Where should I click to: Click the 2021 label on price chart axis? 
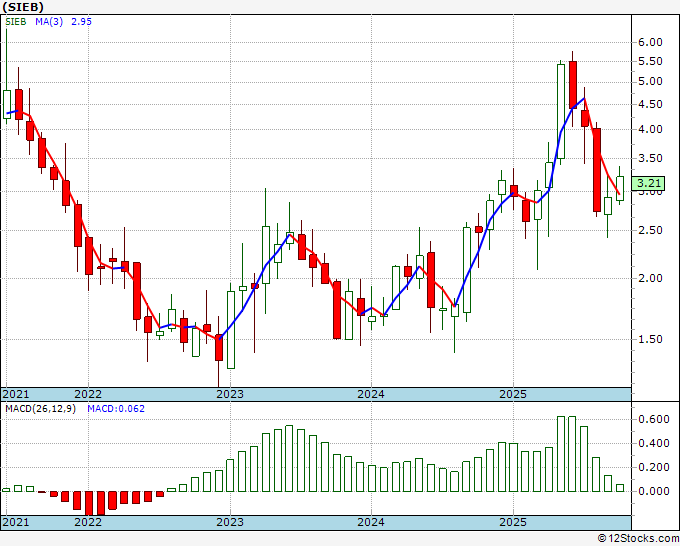click(x=16, y=394)
